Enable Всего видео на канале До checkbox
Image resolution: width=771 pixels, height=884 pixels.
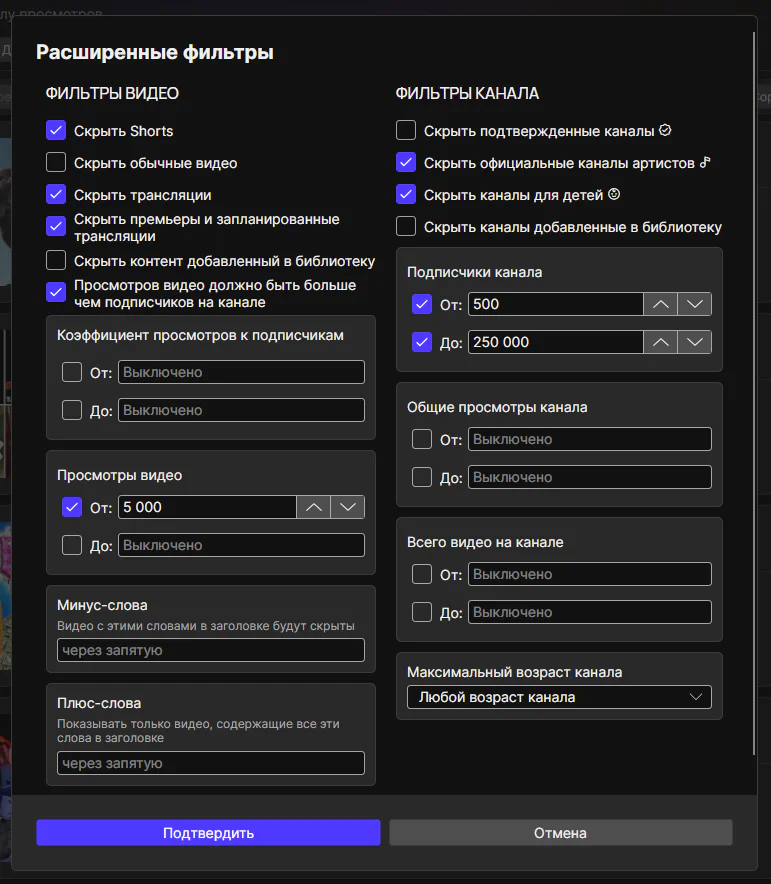(x=422, y=612)
